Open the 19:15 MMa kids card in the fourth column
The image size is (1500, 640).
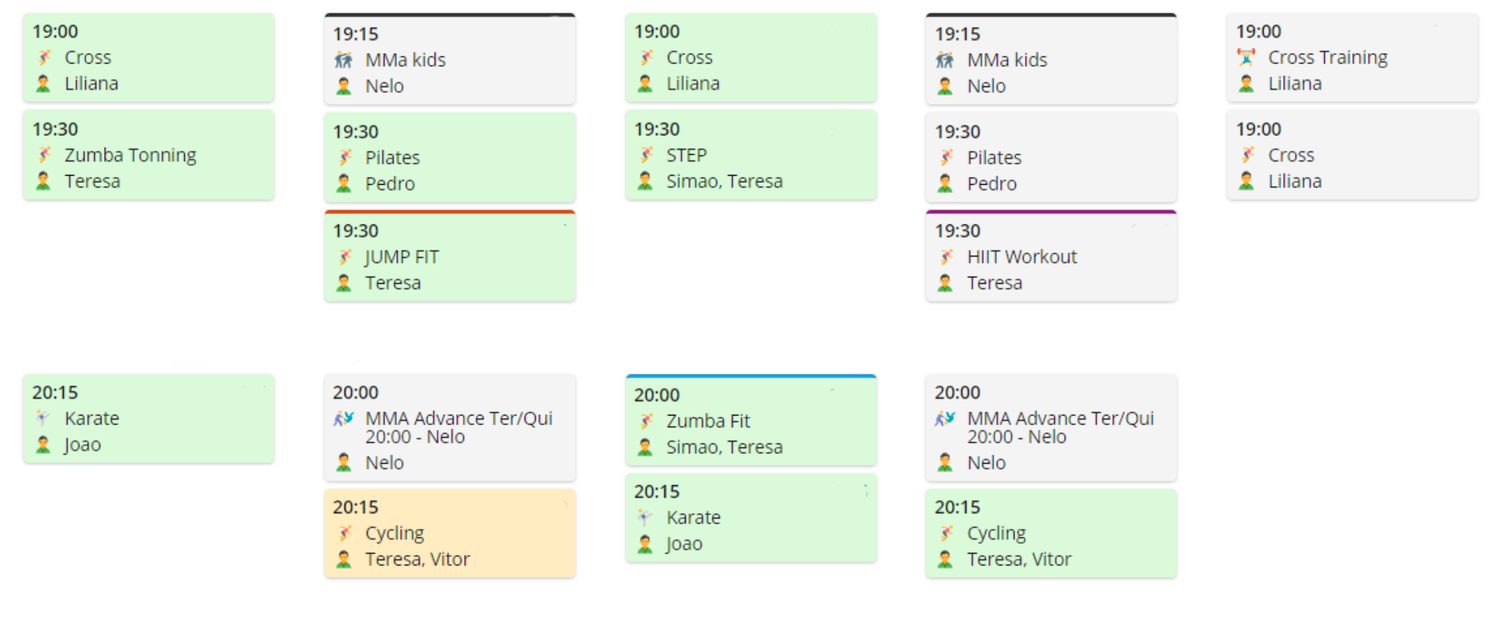[1051, 59]
